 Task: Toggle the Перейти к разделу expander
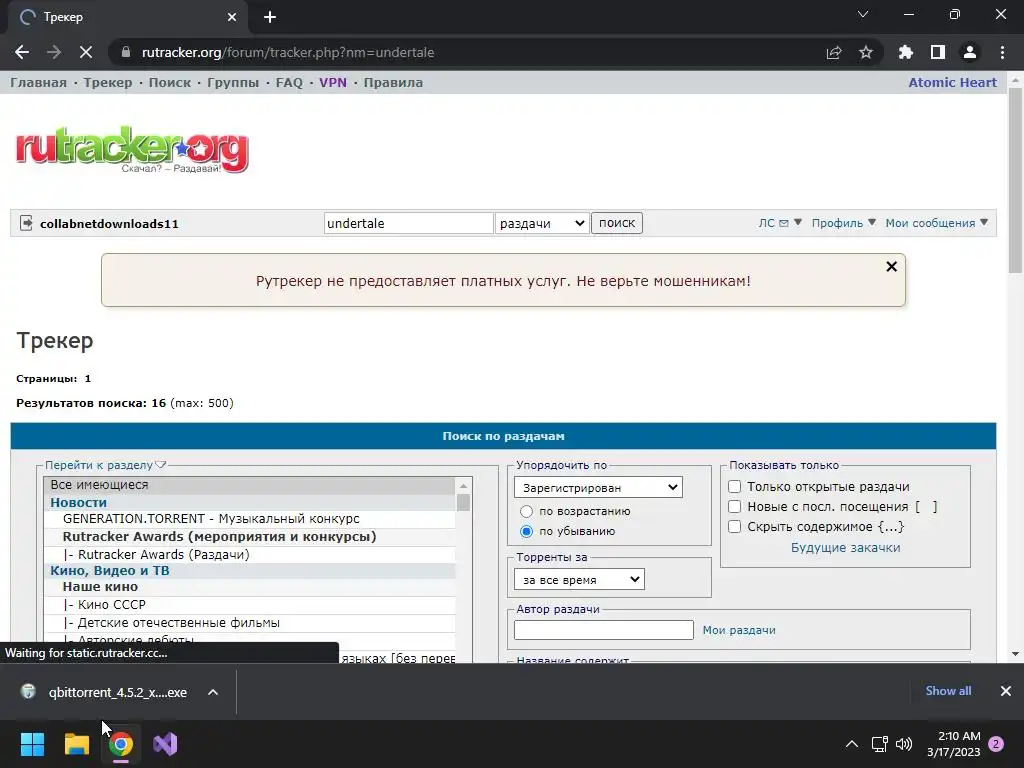[105, 465]
